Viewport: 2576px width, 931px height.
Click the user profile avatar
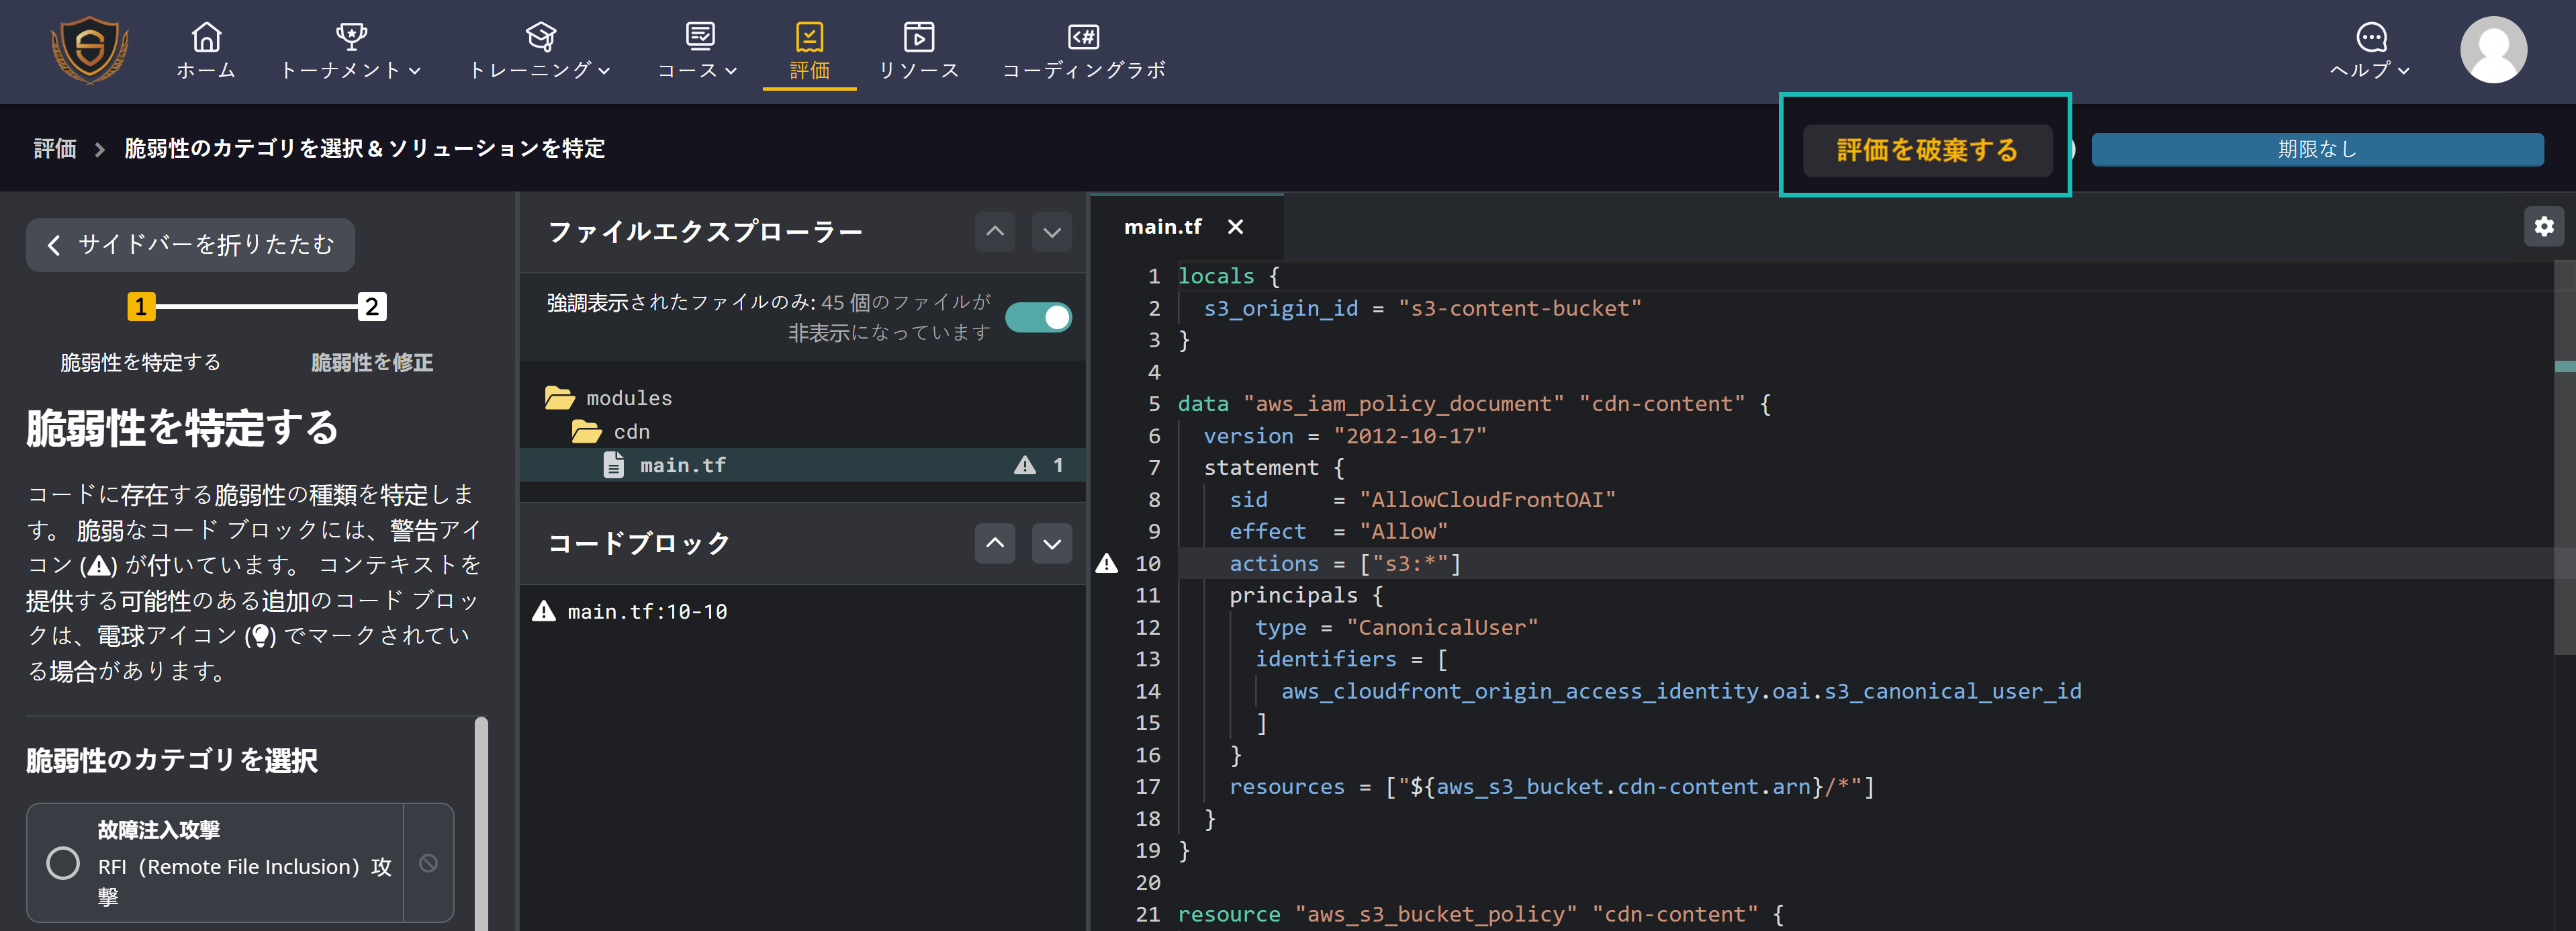2493,50
